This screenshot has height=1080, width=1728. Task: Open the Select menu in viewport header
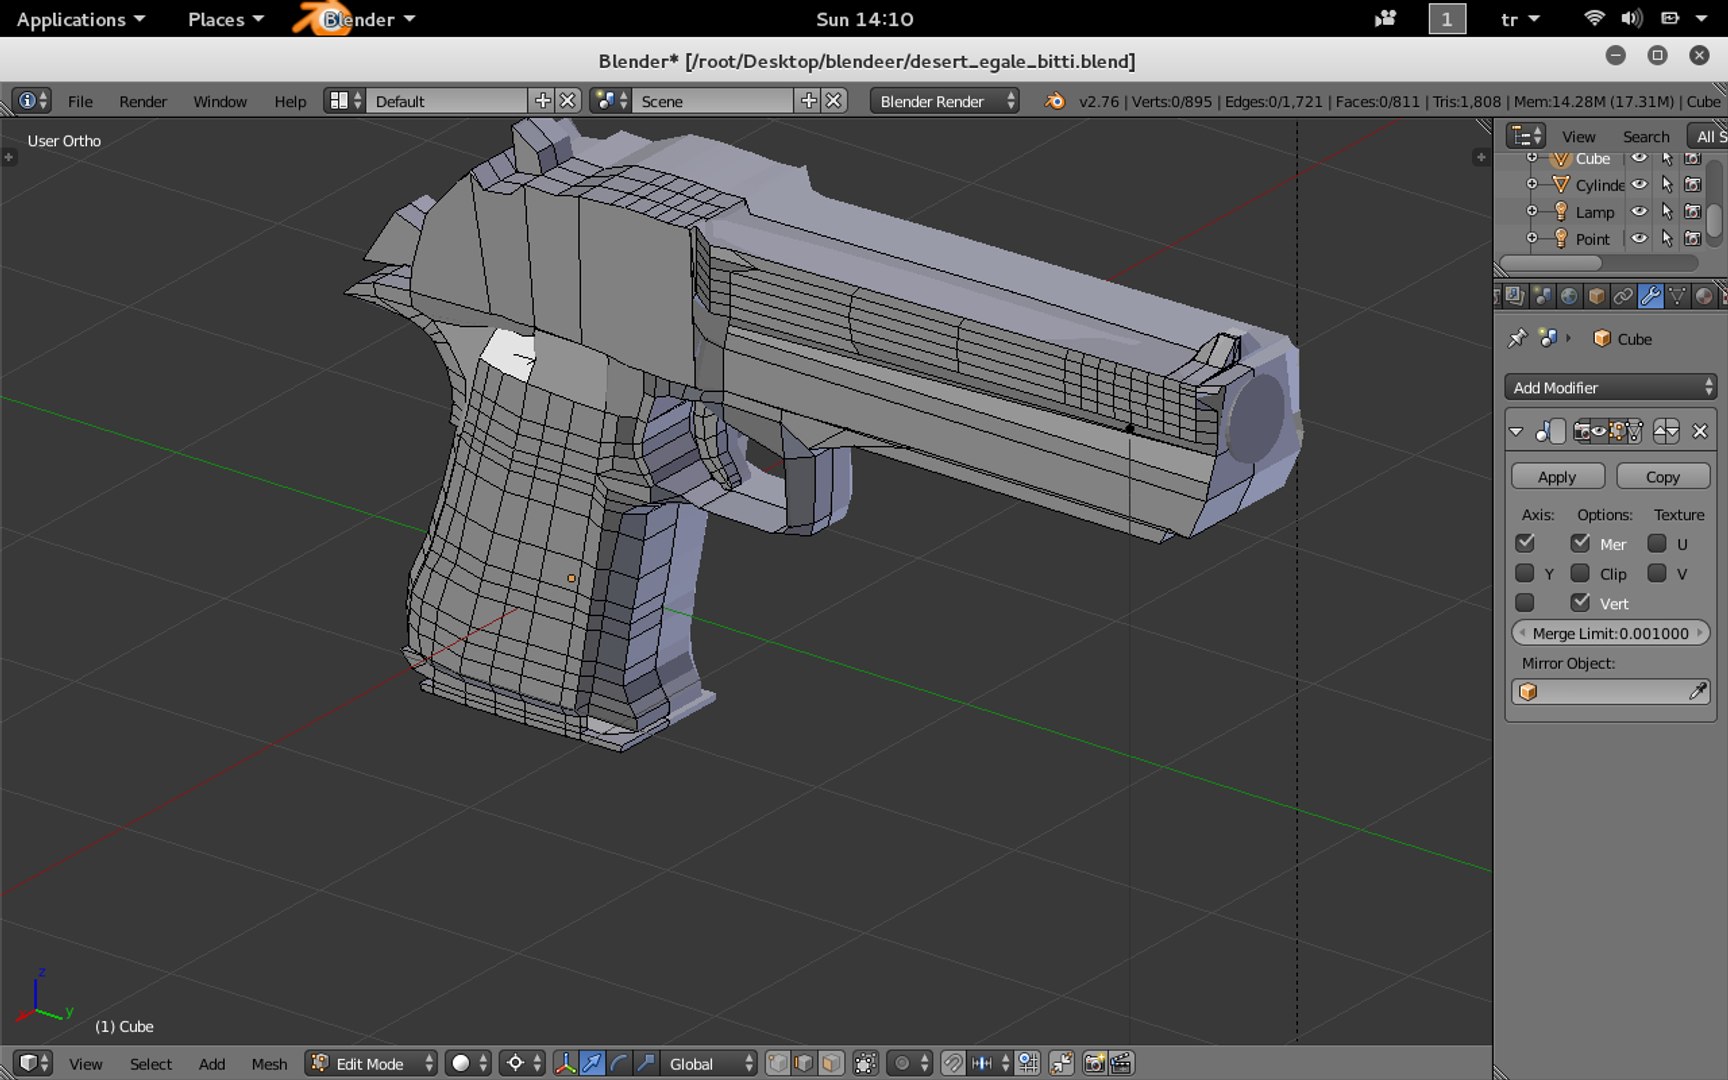(x=151, y=1064)
